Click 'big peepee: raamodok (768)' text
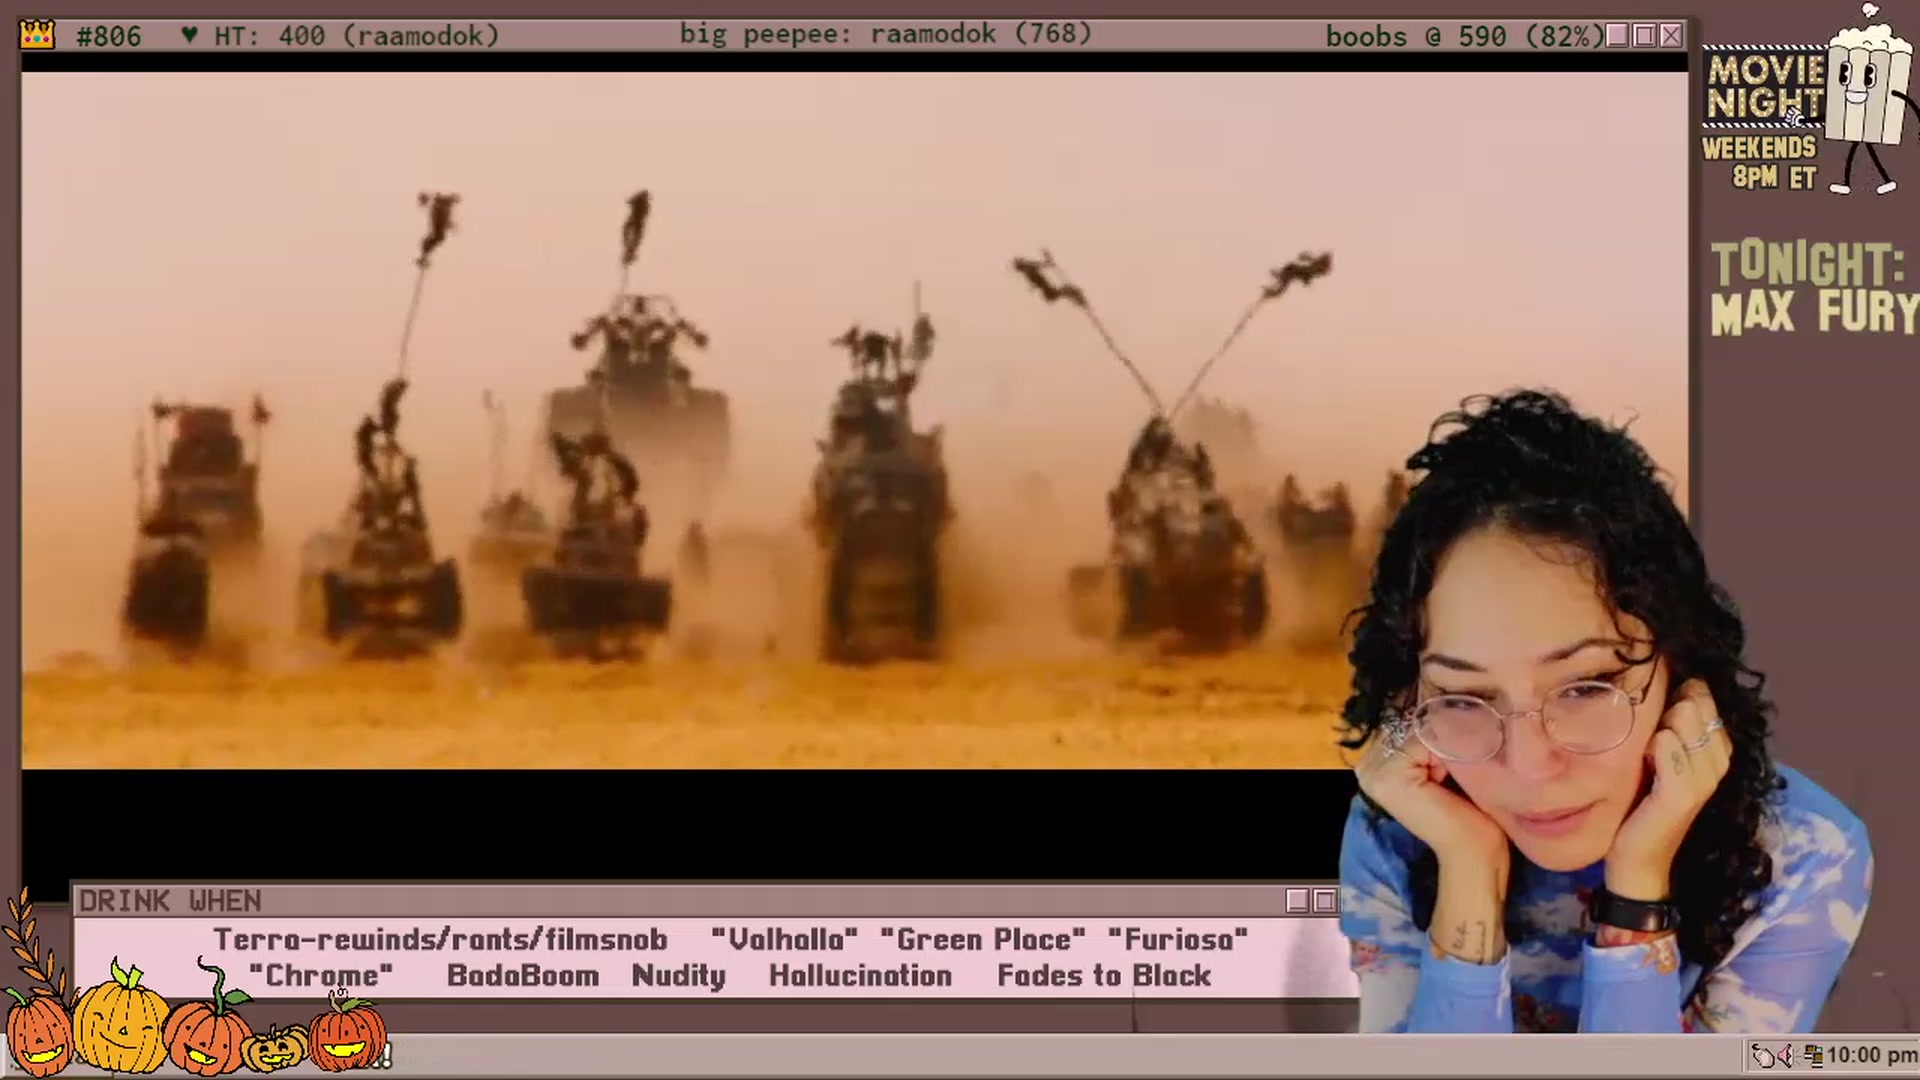1920x1080 pixels. (x=886, y=34)
